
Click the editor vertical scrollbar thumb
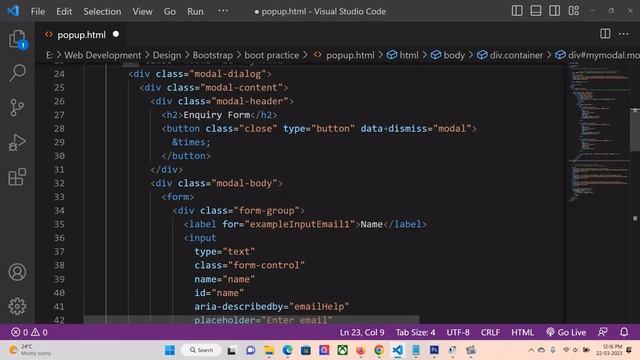pyautogui.click(x=635, y=130)
